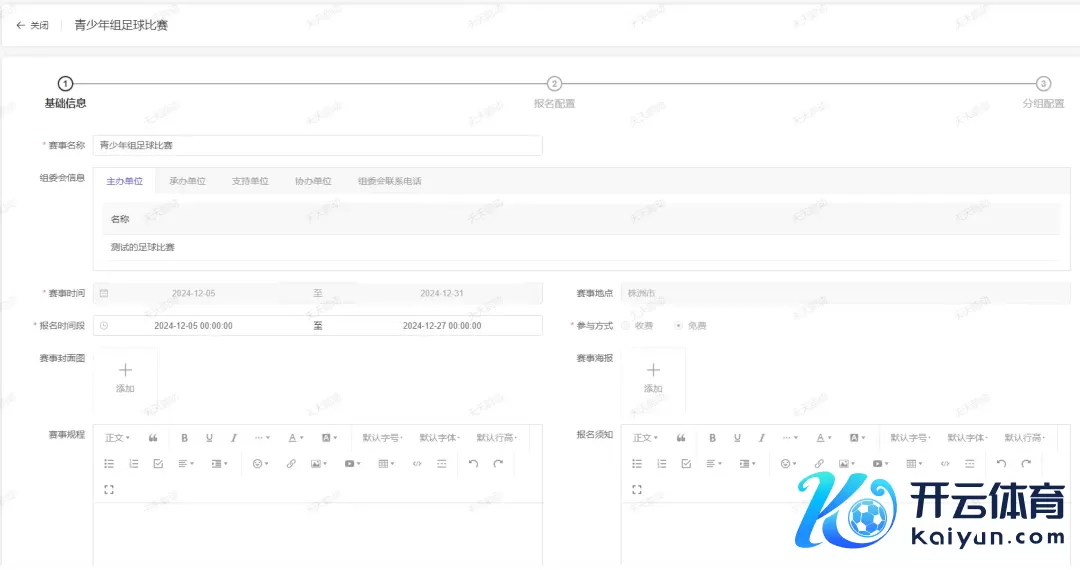The image size is (1080, 570).
Task: Insert code block in 报名须知 editor
Action: [945, 464]
